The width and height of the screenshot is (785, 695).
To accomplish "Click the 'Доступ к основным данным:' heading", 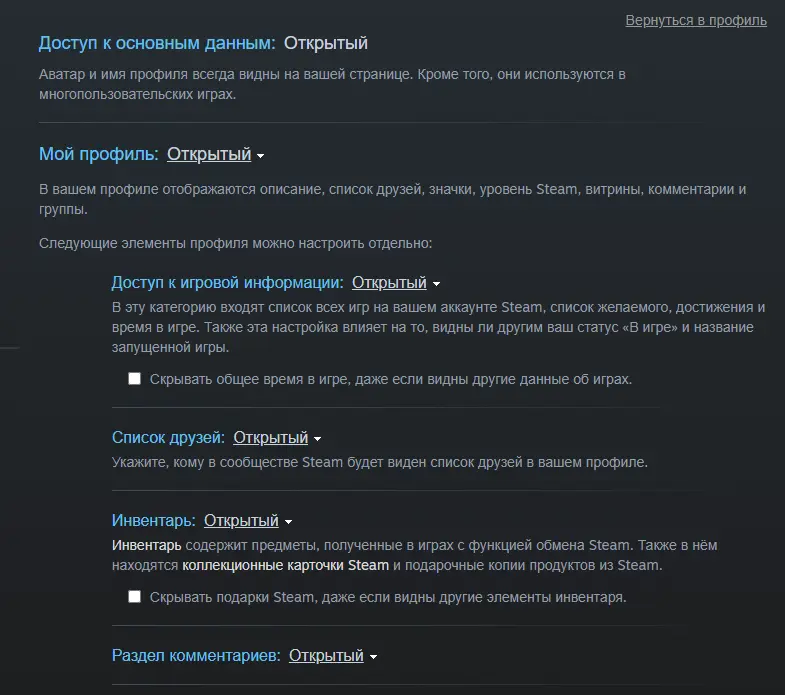I will click(x=157, y=43).
